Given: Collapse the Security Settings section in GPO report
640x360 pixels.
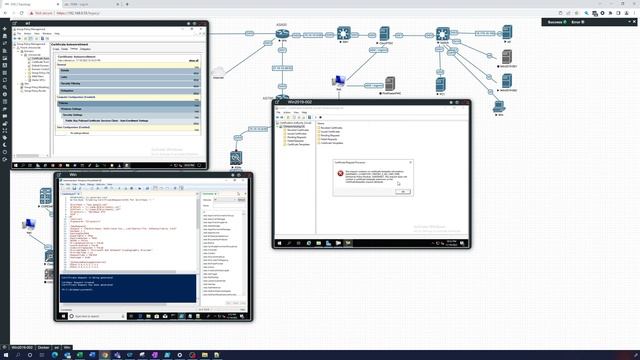Looking at the screenshot, I should [131, 115].
